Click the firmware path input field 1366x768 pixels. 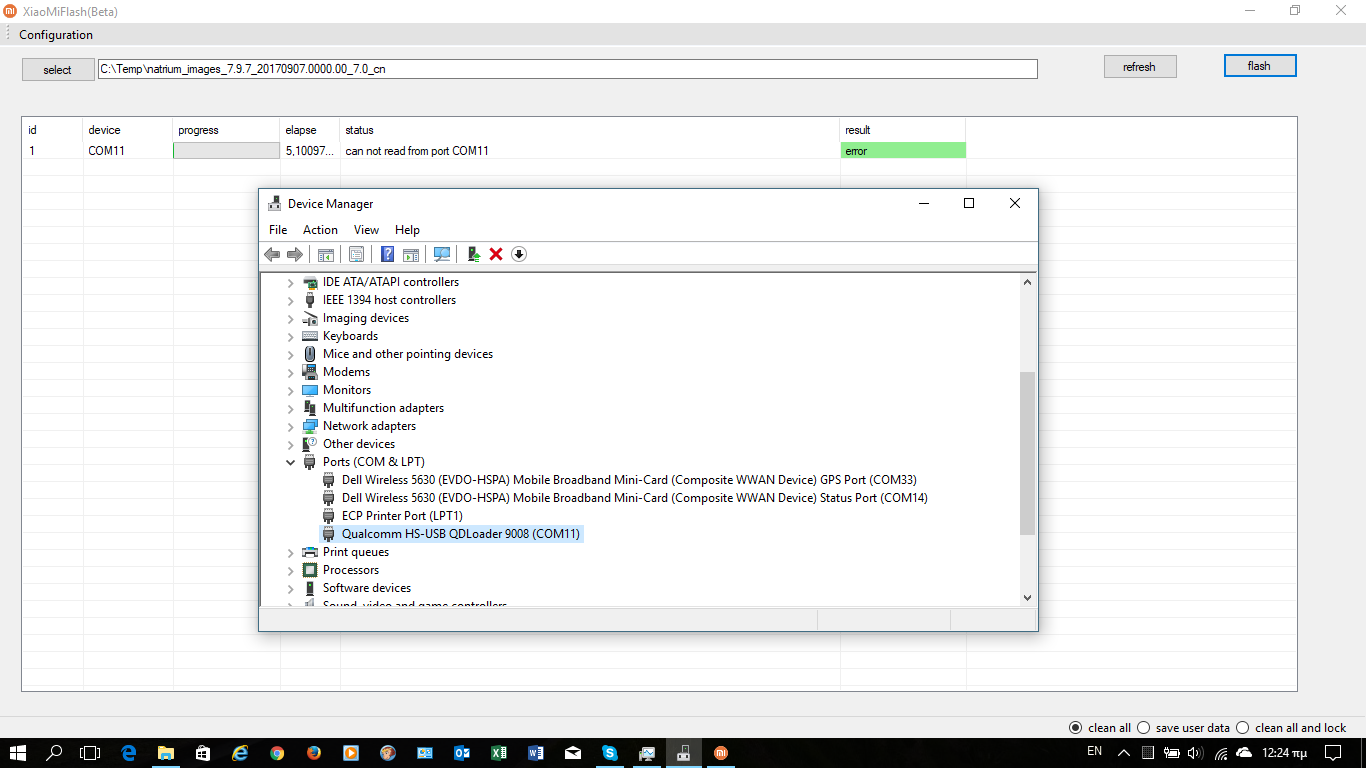click(567, 69)
